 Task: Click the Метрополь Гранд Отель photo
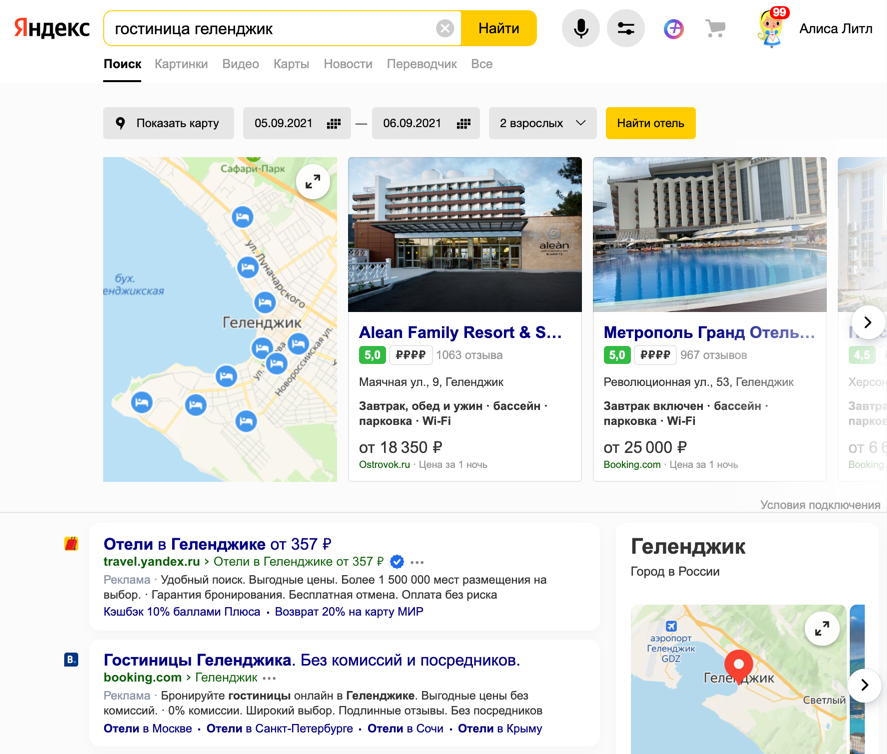709,234
